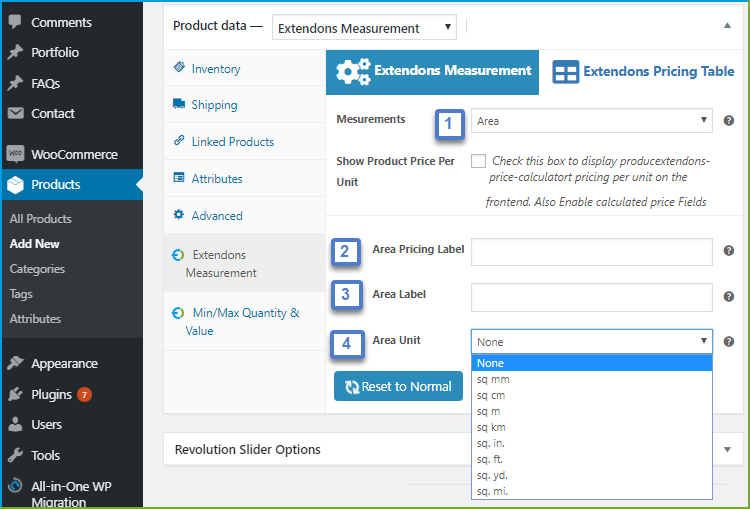The width and height of the screenshot is (750, 509).
Task: Click the Extendons Measurement sidebar logo icon
Action: 178,255
